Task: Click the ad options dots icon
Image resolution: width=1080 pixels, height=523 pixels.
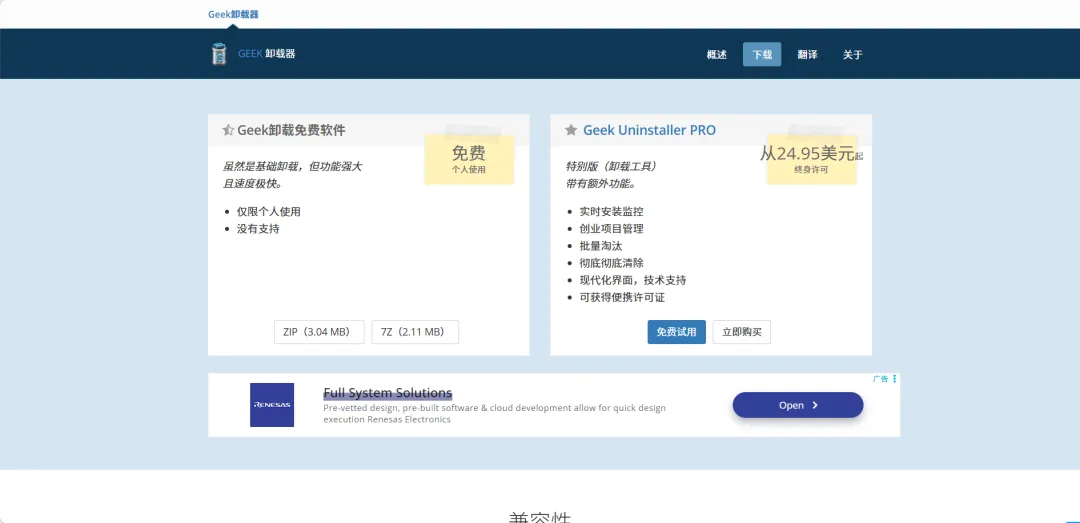Action: click(x=894, y=379)
